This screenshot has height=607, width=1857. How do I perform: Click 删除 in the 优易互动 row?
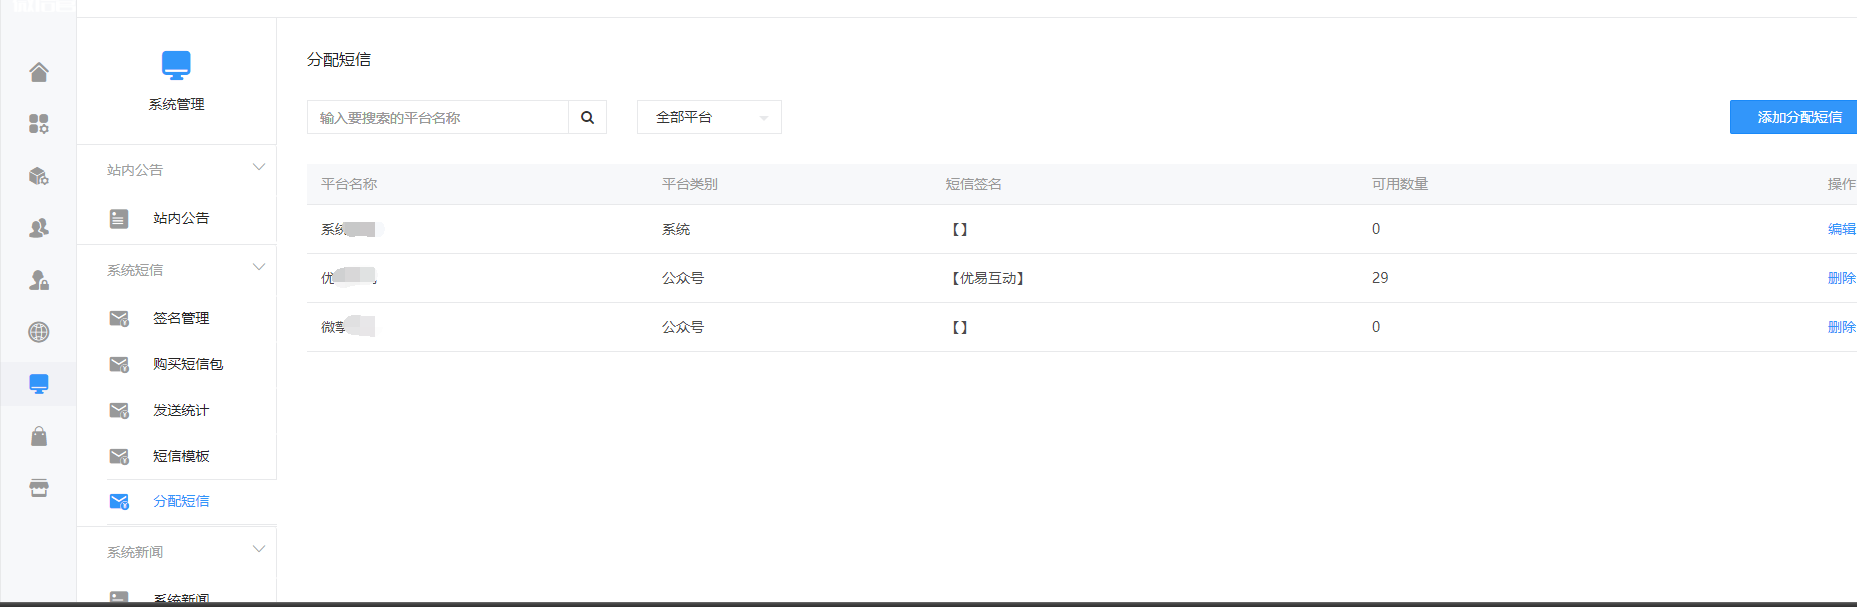click(x=1842, y=278)
